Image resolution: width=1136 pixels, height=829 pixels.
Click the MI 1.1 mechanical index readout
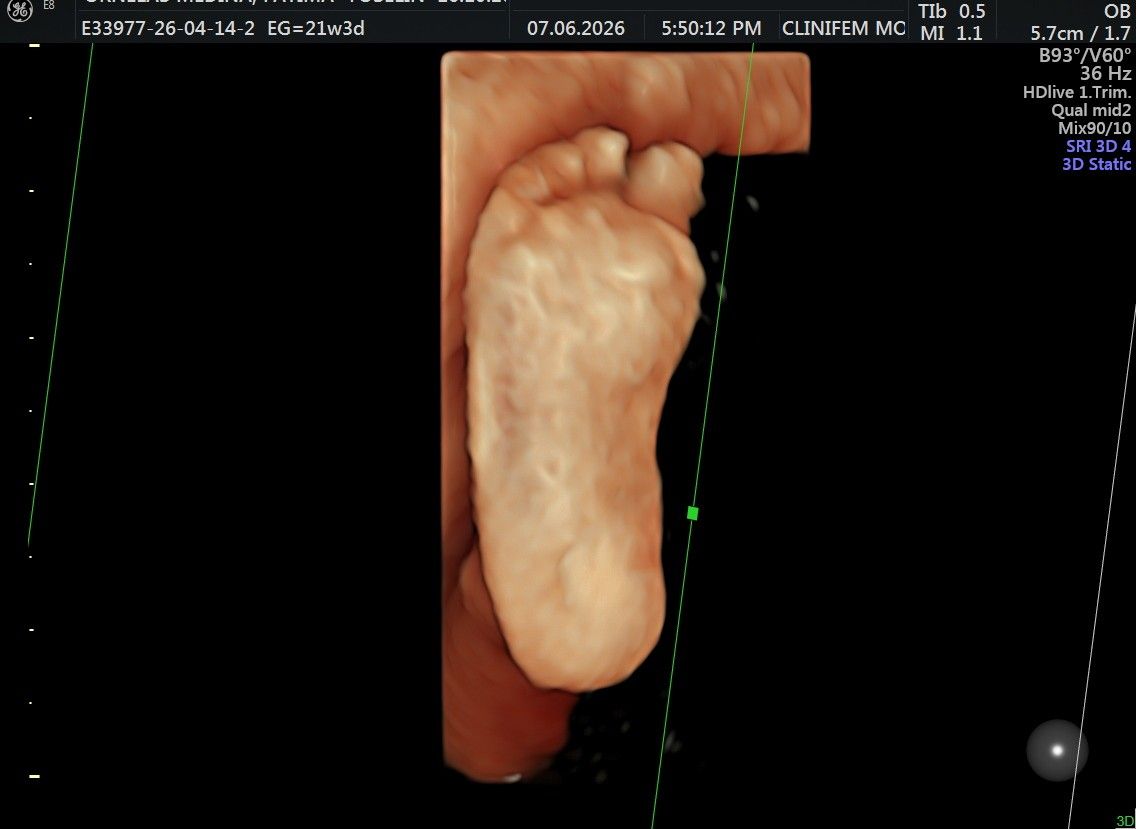click(x=951, y=33)
